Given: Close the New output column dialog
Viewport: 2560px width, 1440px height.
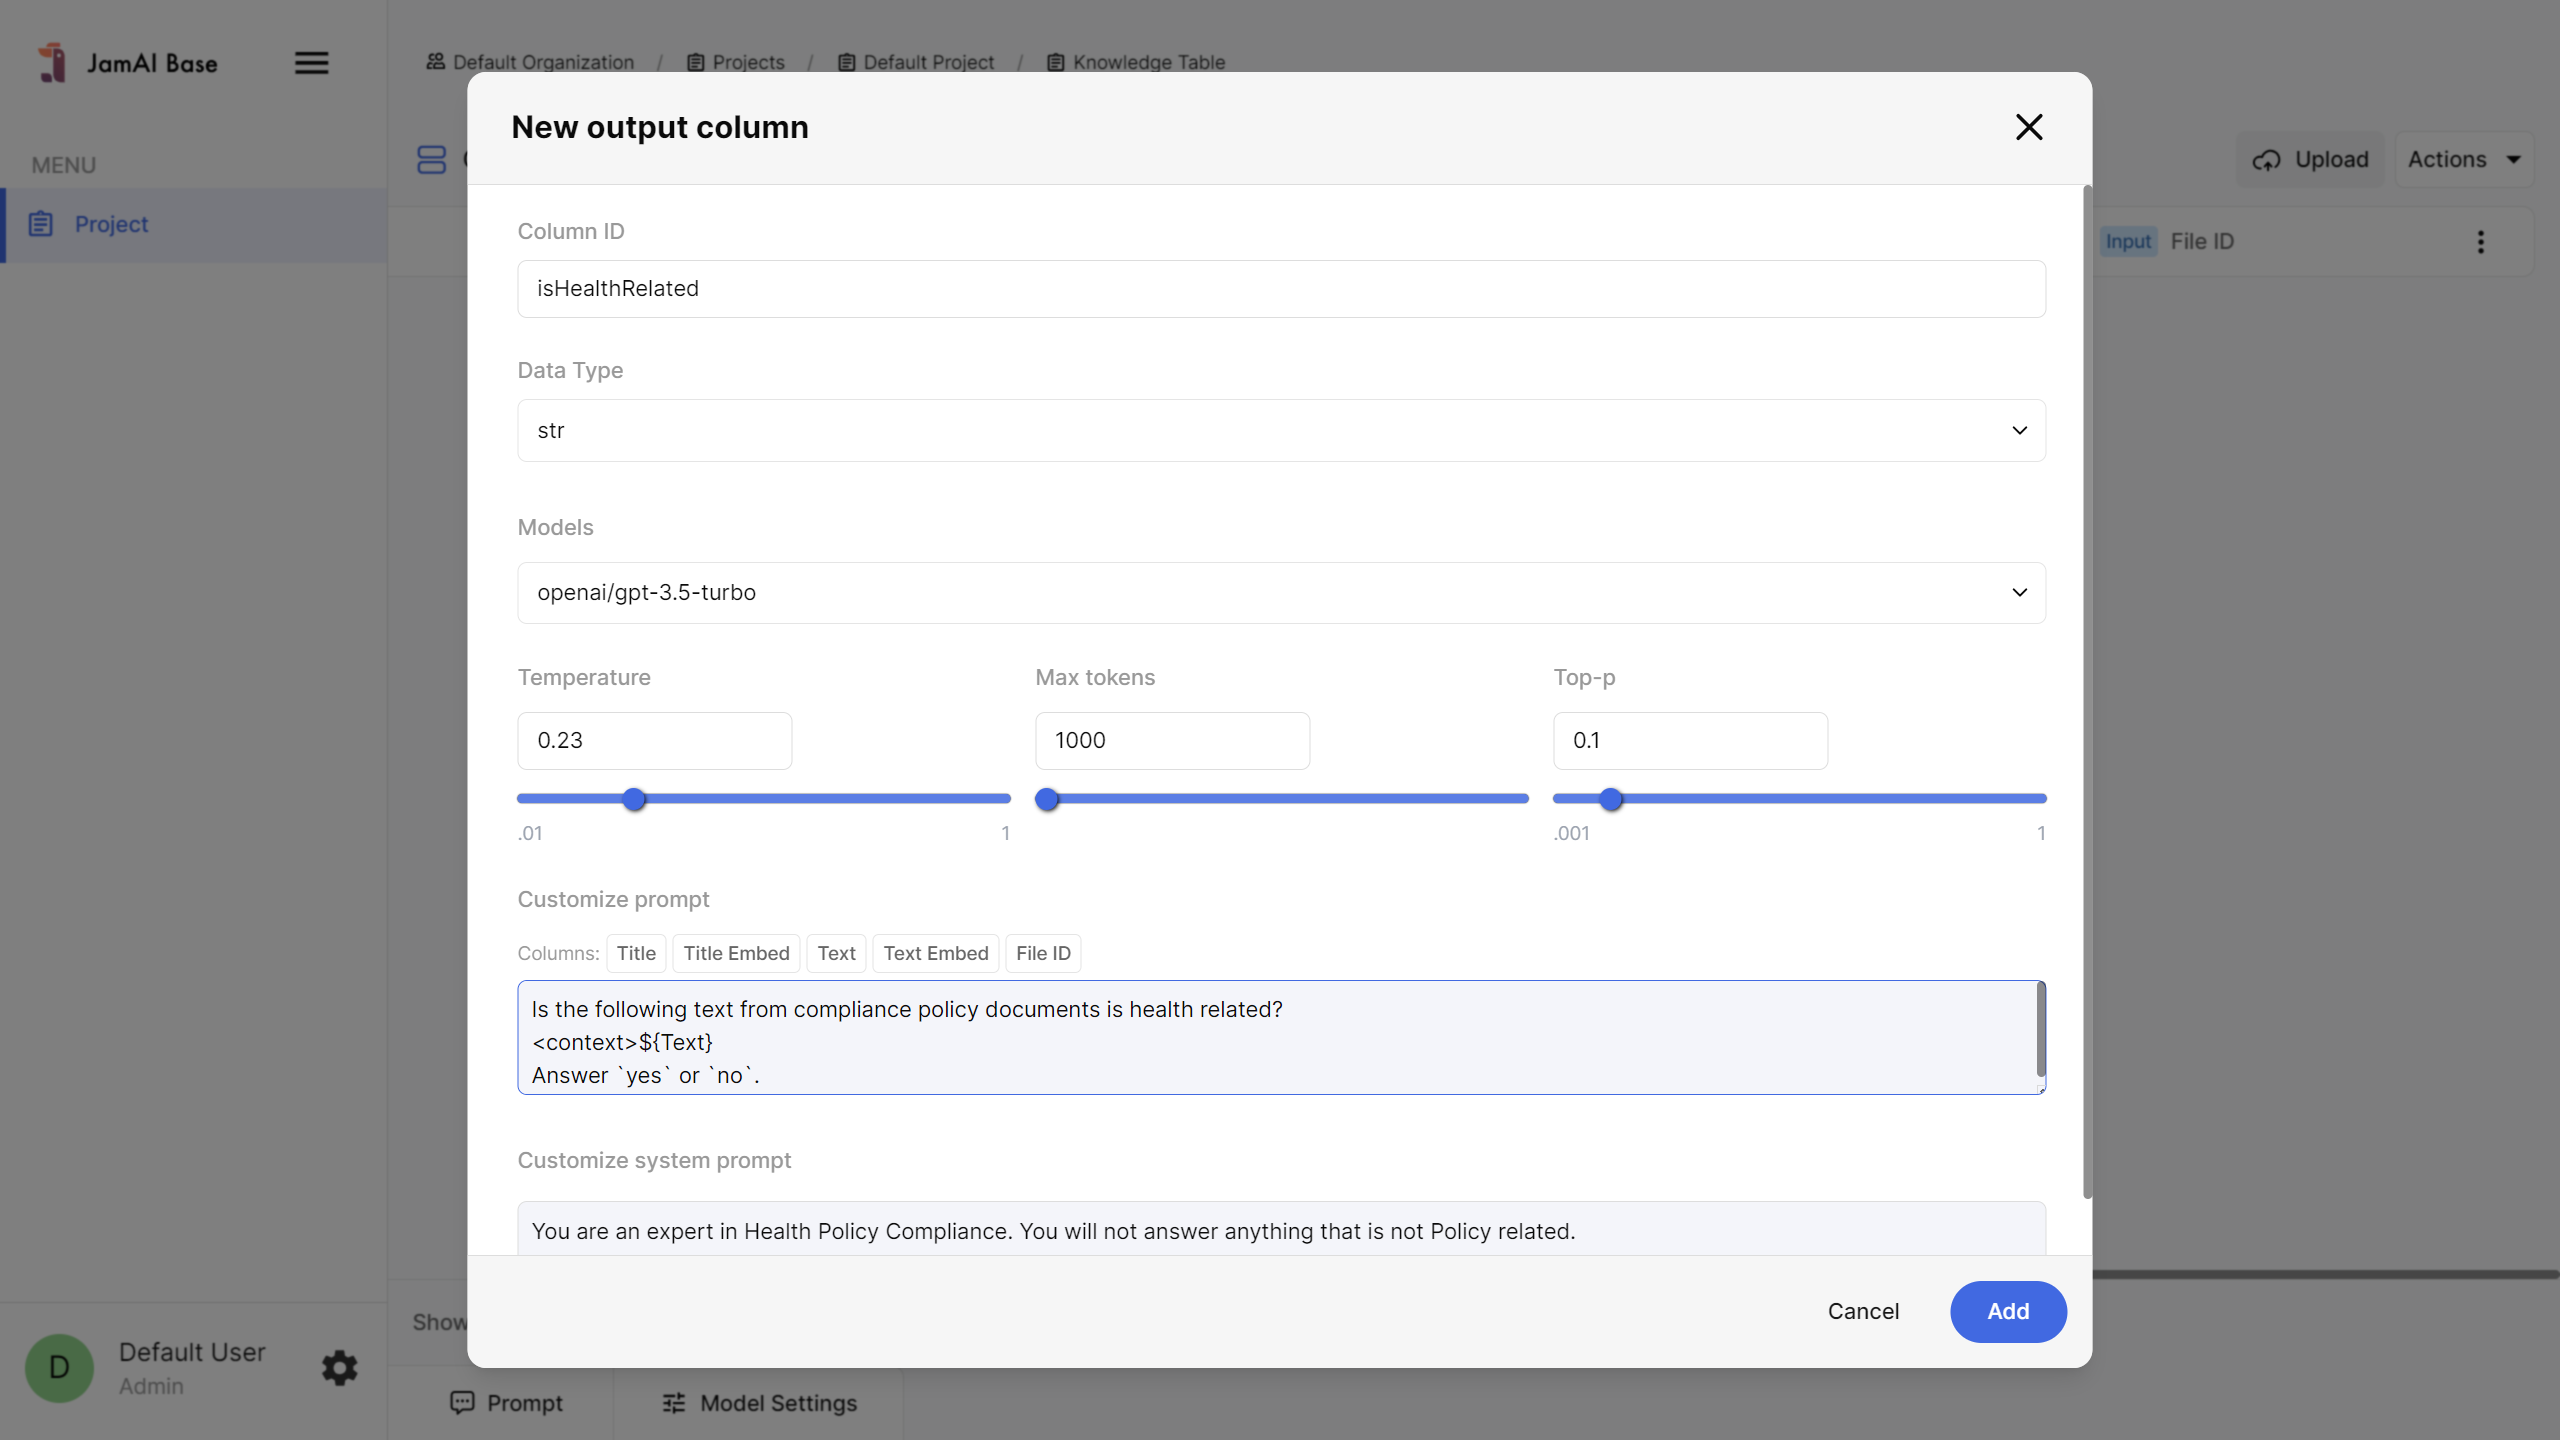Looking at the screenshot, I should pyautogui.click(x=2028, y=127).
